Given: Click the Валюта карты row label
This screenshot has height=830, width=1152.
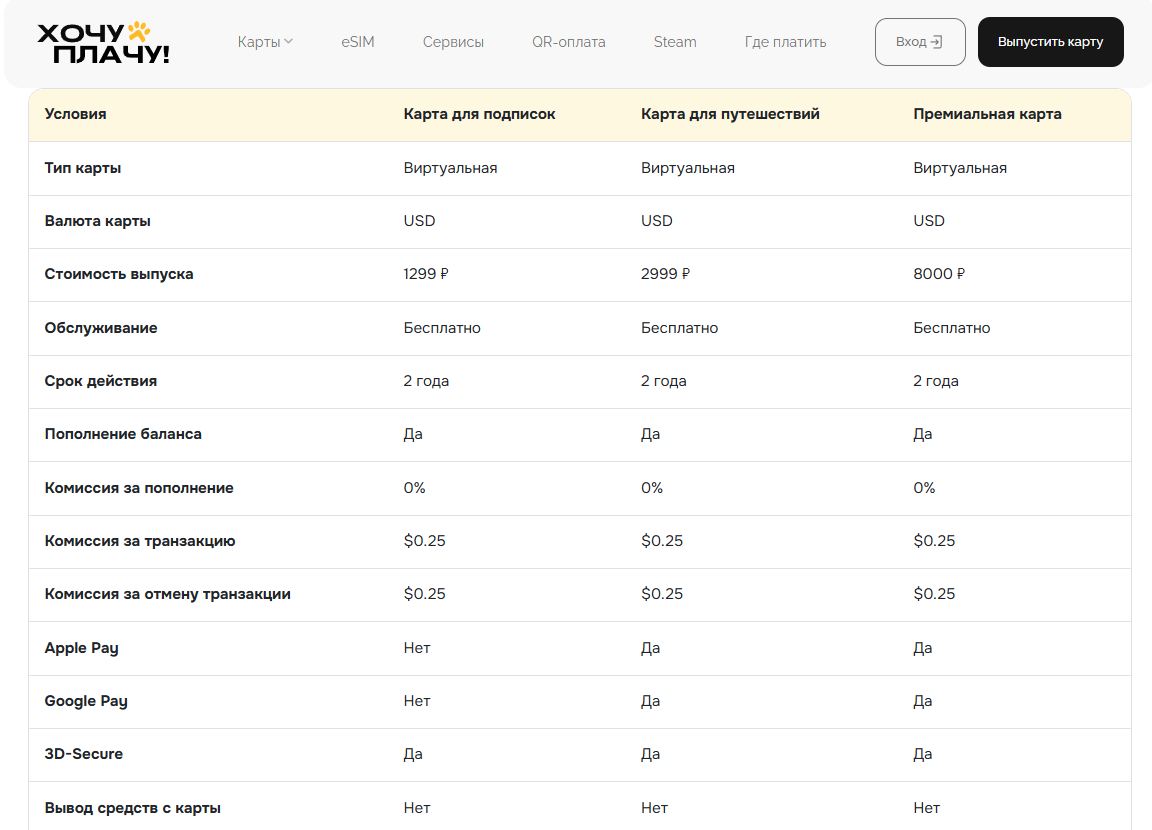Looking at the screenshot, I should [98, 221].
